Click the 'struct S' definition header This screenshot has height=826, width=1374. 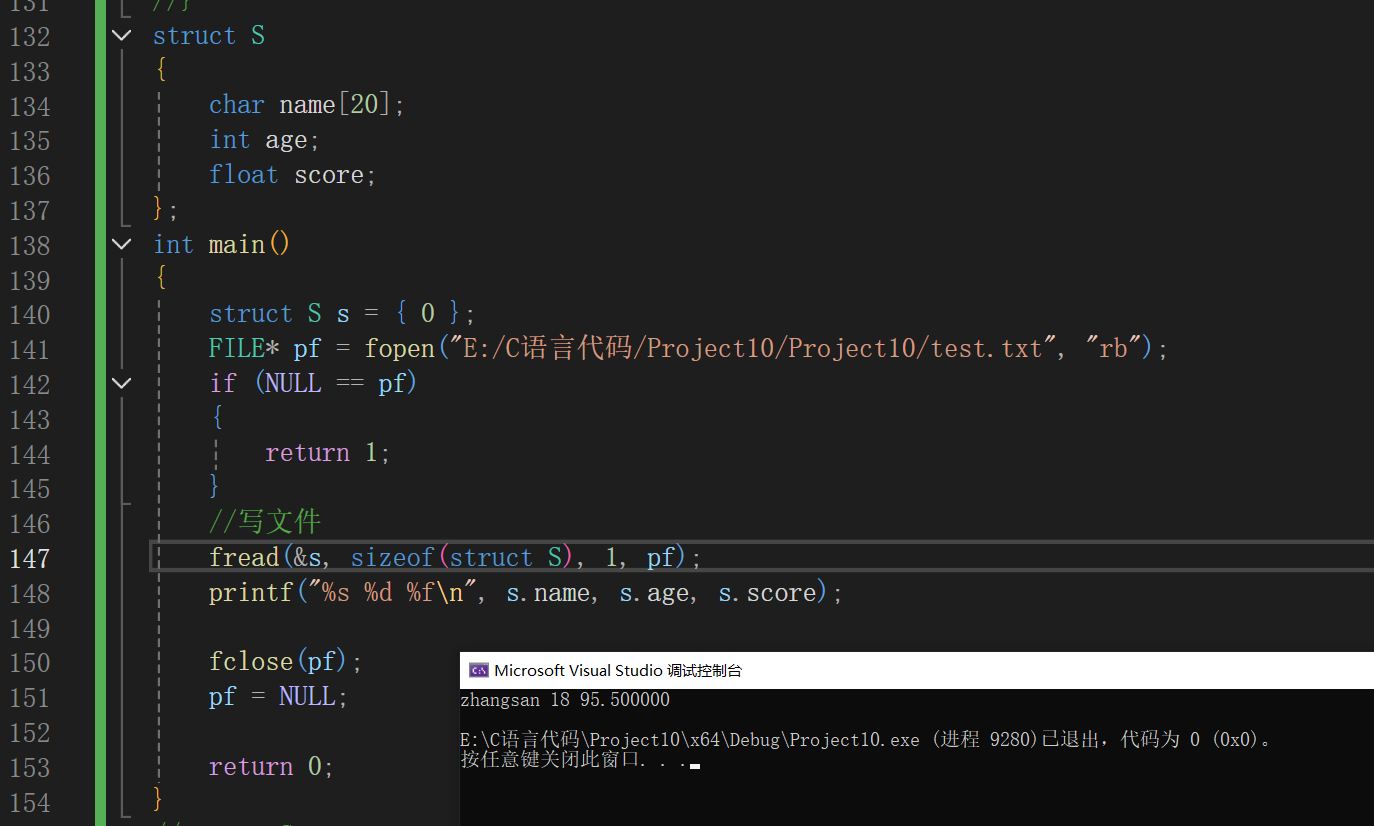[x=209, y=36]
